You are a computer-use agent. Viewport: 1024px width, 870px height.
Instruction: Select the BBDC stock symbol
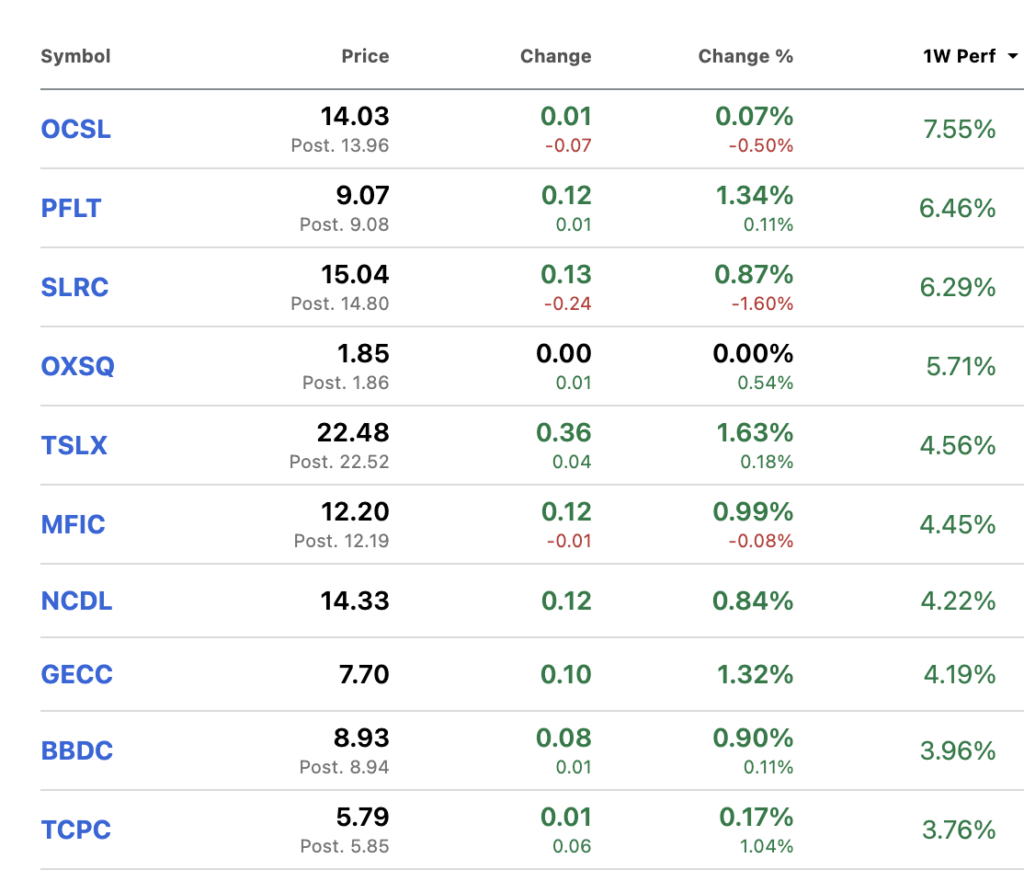tap(76, 751)
